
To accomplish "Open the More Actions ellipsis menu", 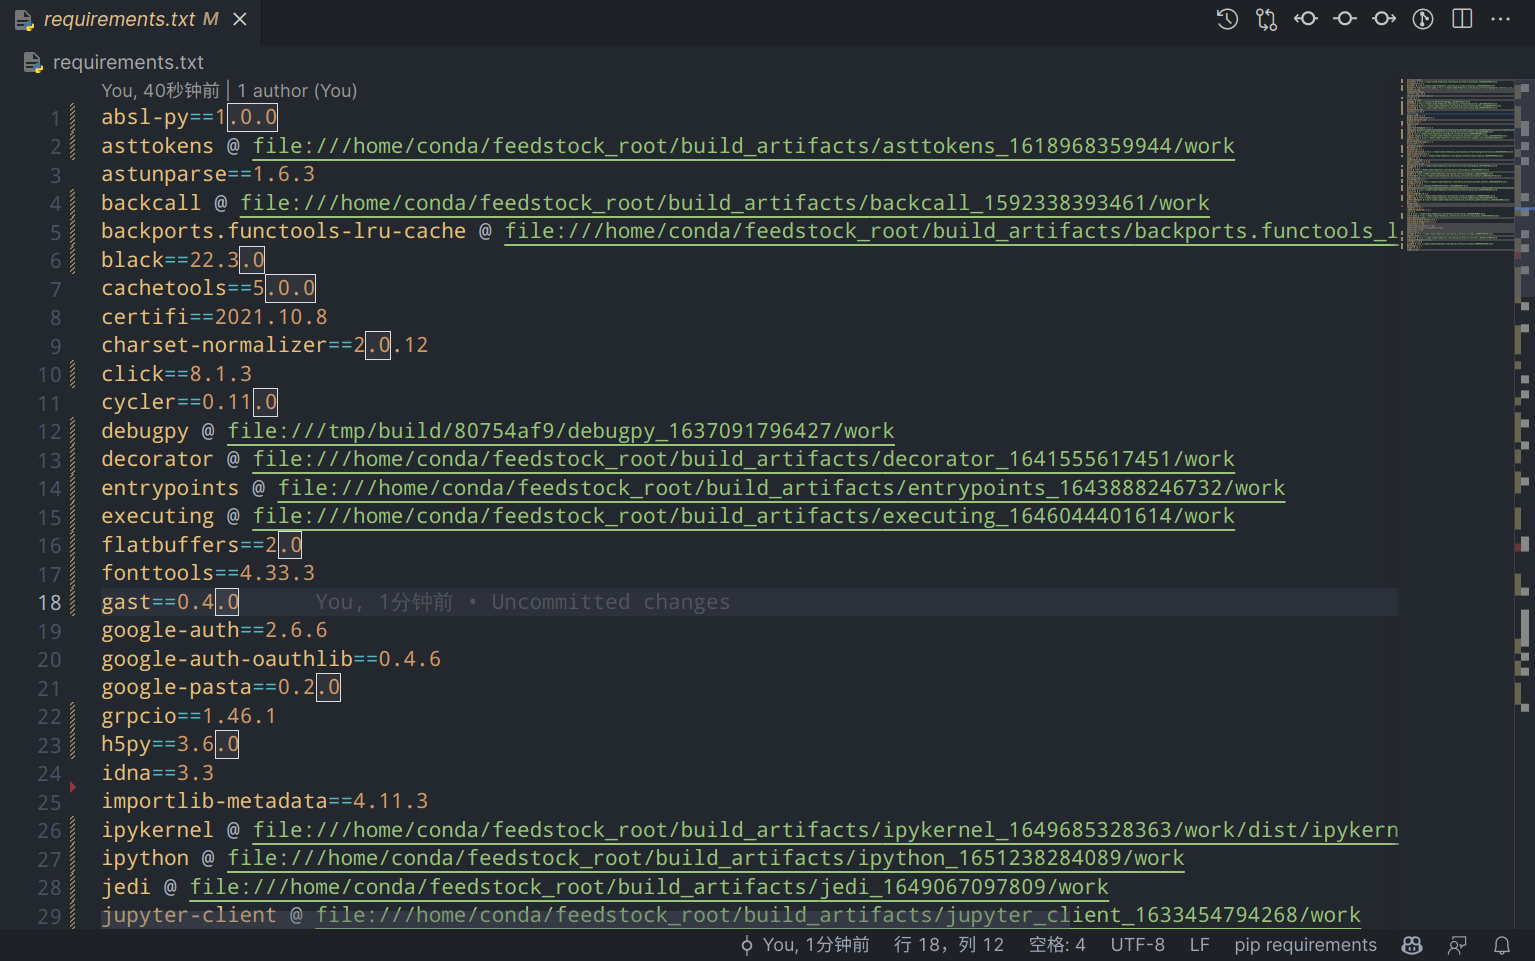I will [1500, 19].
